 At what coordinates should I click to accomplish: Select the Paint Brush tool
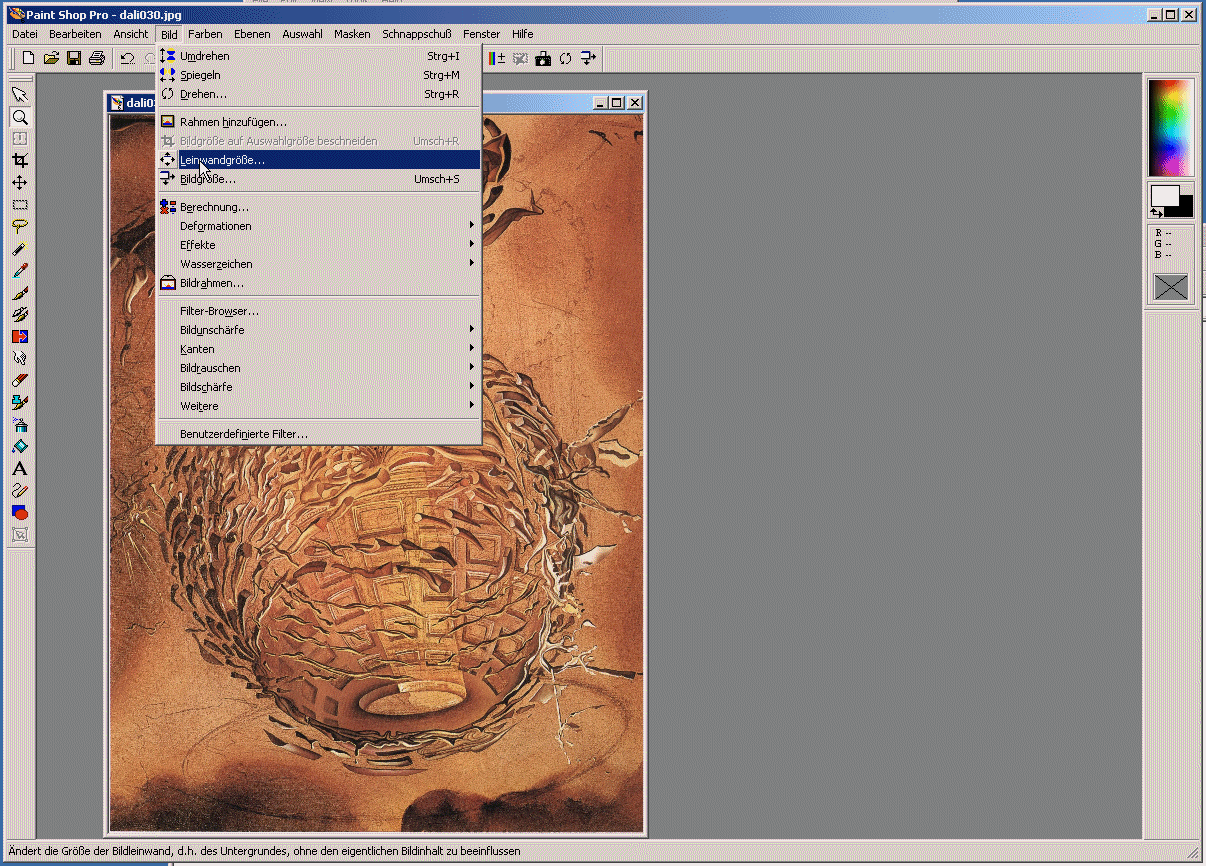point(19,293)
